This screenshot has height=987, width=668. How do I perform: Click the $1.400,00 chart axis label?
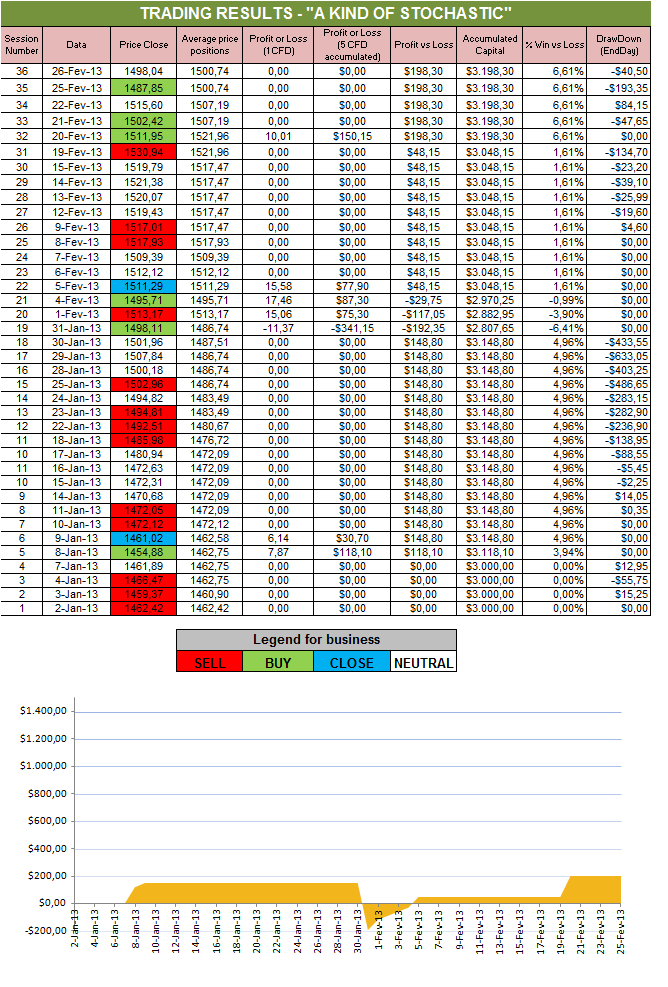click(43, 711)
